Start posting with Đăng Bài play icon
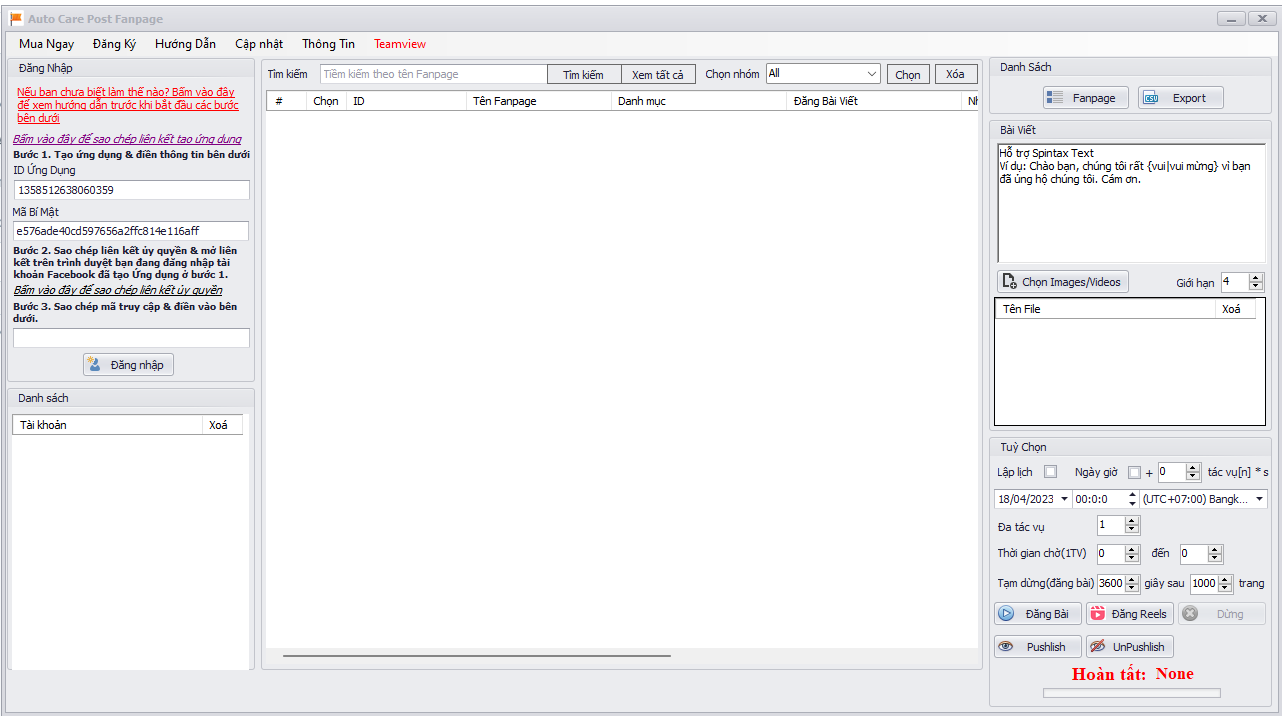This screenshot has width=1282, height=716. [1037, 614]
